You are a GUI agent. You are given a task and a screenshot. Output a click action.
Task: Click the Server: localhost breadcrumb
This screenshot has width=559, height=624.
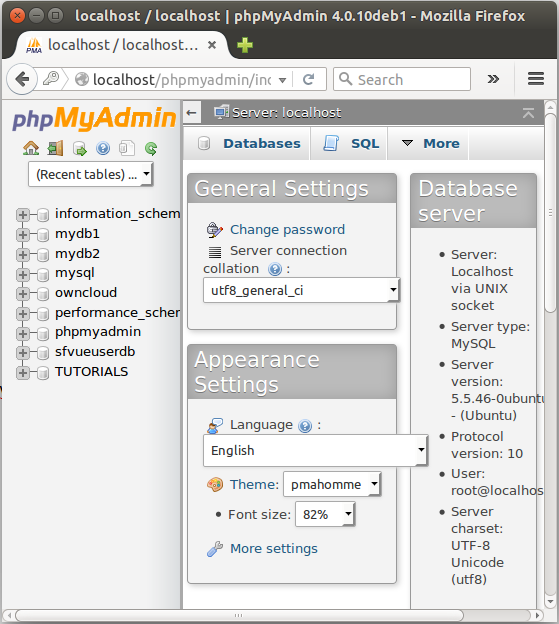[x=286, y=113]
